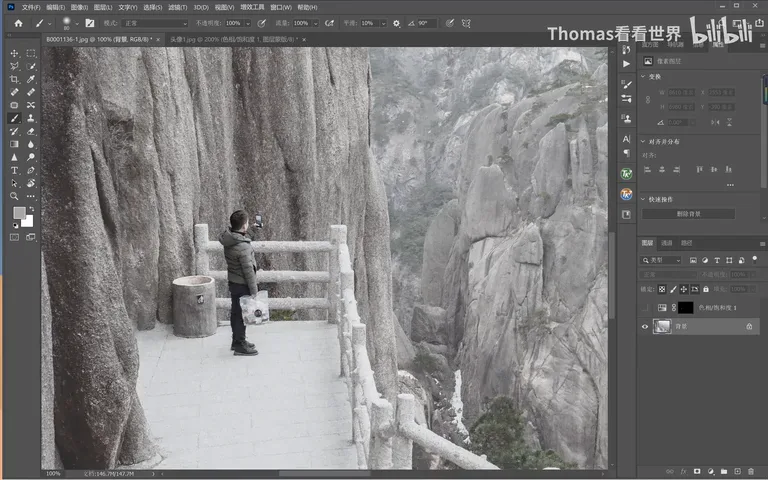Click the Remove Background button
This screenshot has height=480, width=768.
(688, 214)
